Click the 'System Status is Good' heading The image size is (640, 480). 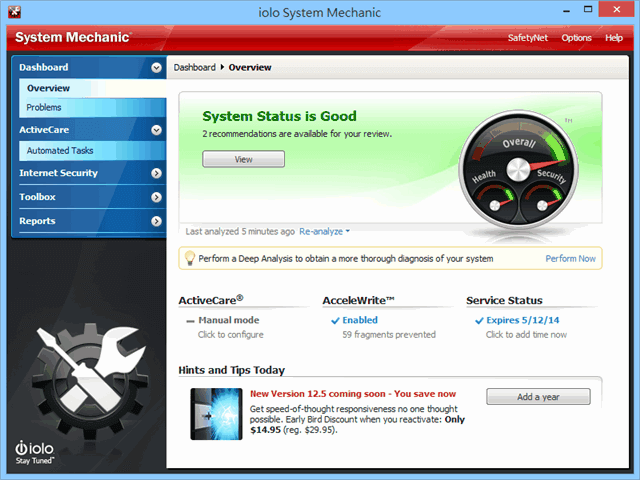coord(280,116)
